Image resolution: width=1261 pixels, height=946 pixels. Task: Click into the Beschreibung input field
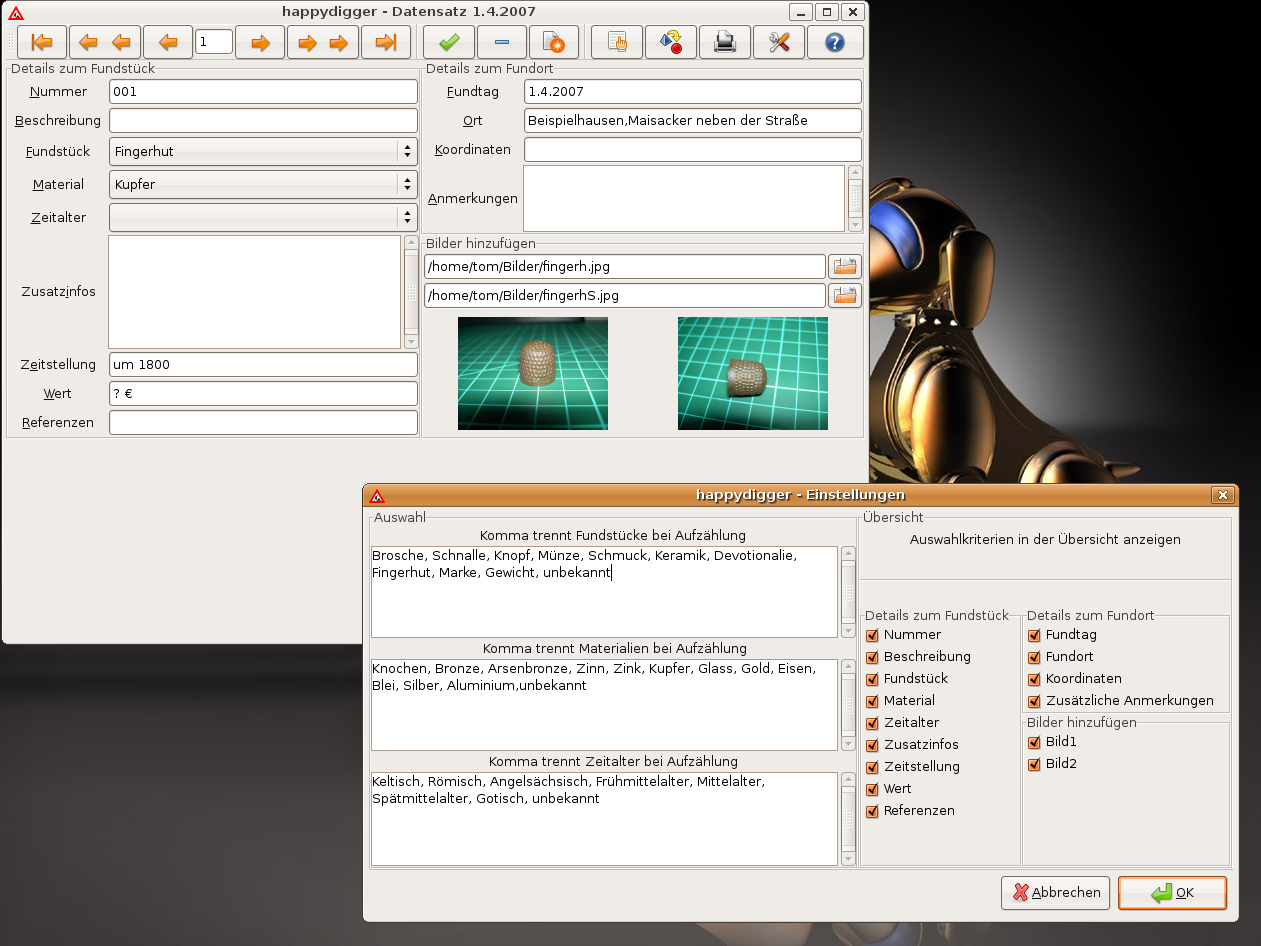coord(263,121)
